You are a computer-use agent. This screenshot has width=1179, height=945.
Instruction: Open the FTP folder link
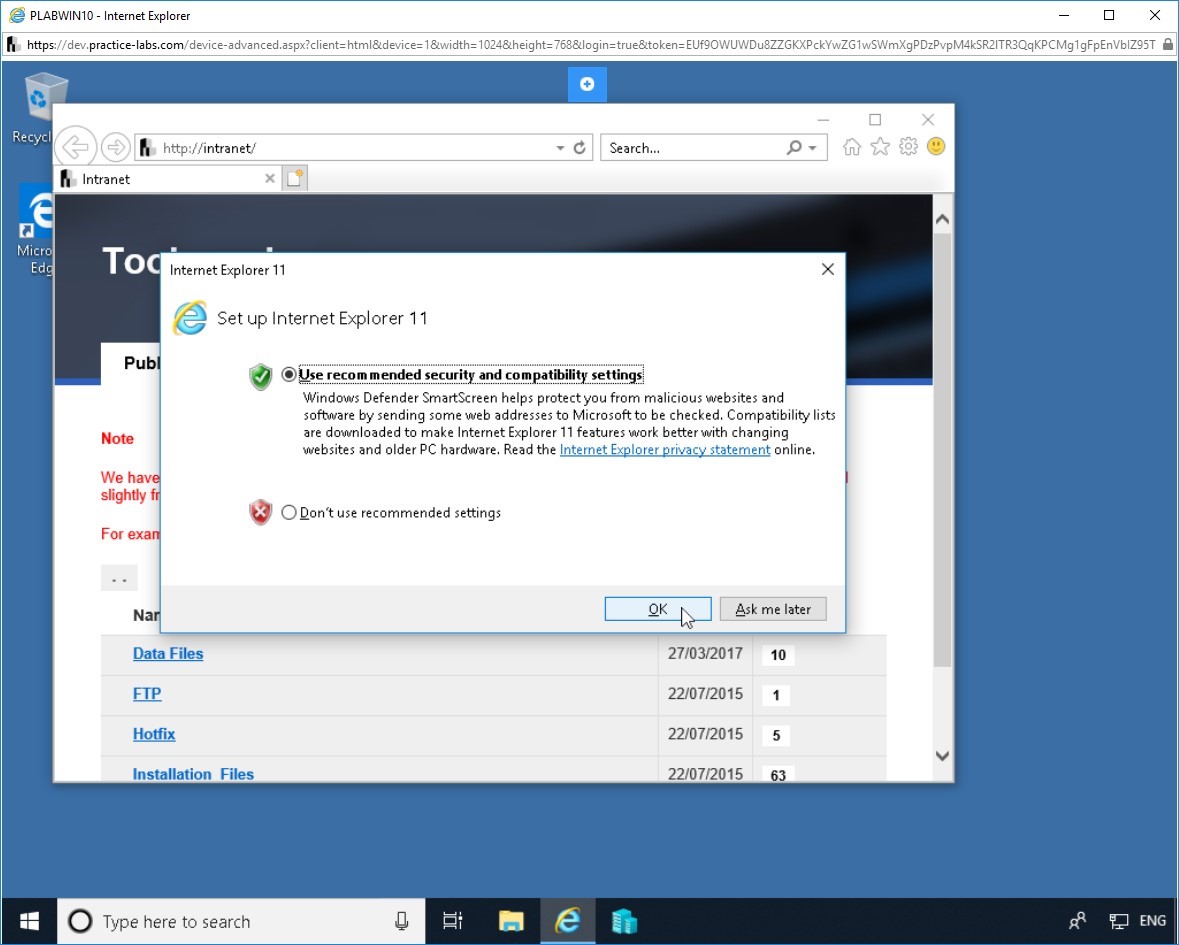(x=147, y=693)
